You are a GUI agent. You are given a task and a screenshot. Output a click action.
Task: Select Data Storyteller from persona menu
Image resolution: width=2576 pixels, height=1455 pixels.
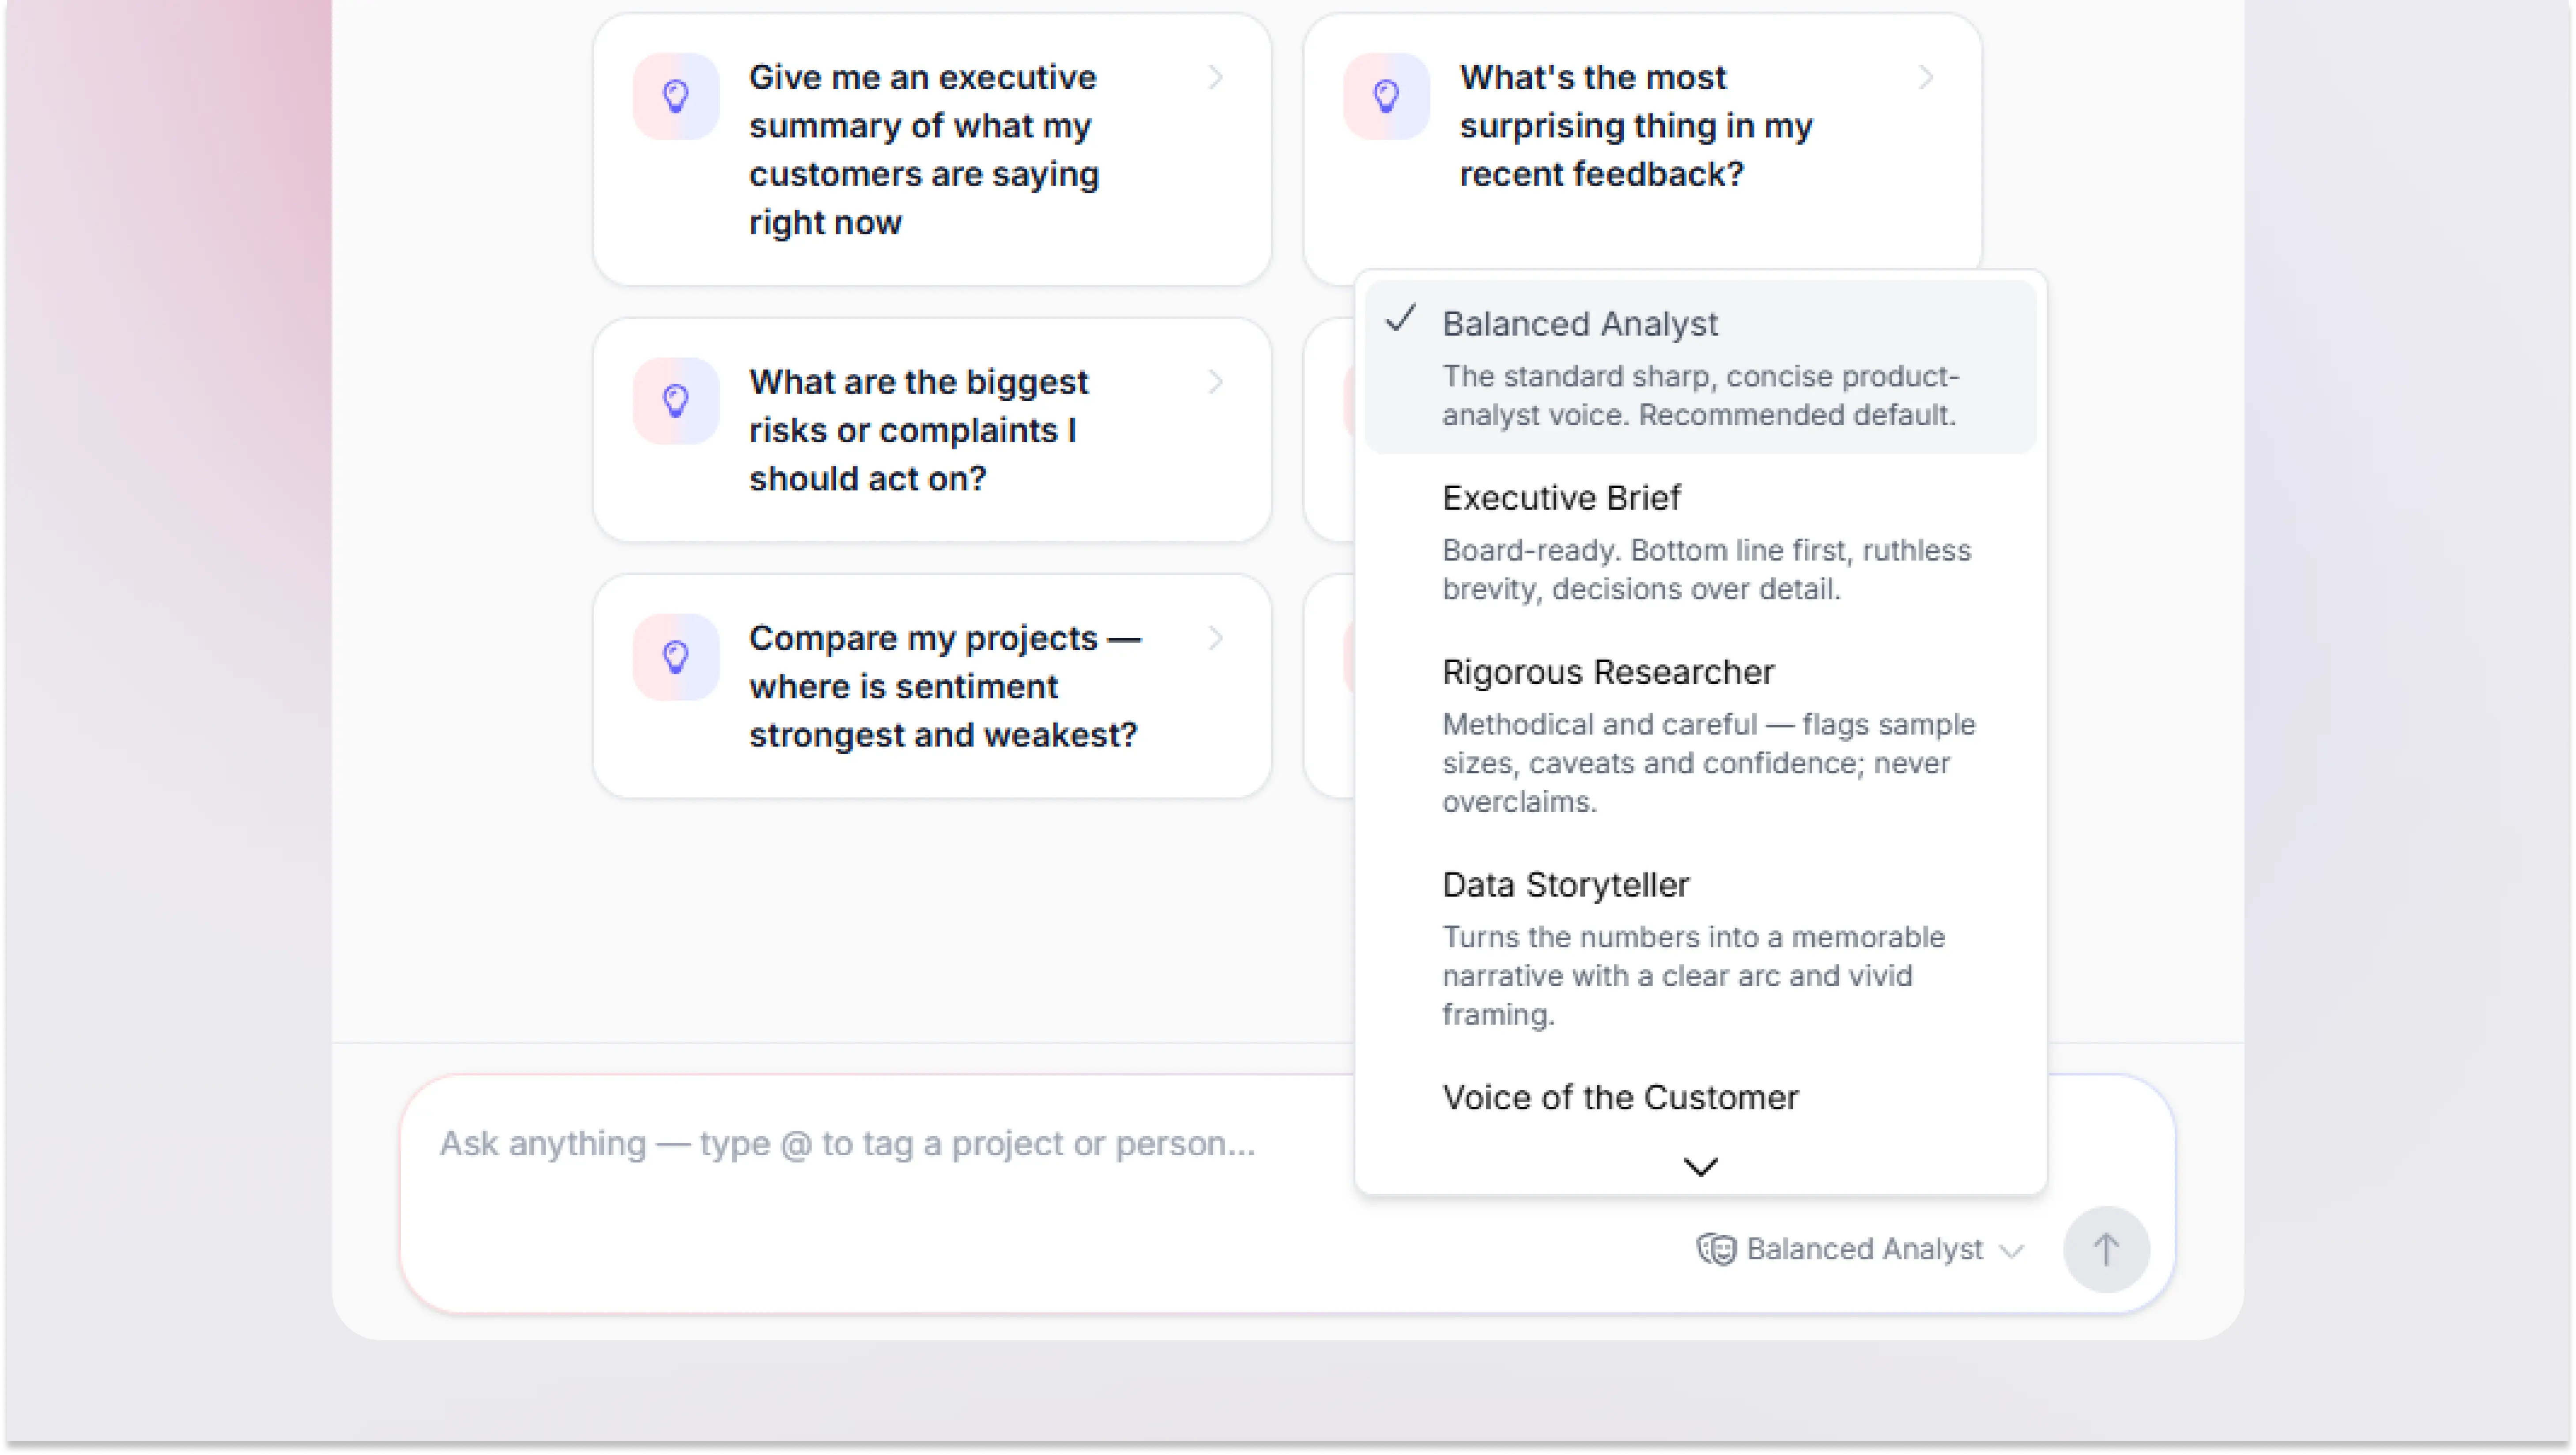click(x=1700, y=948)
